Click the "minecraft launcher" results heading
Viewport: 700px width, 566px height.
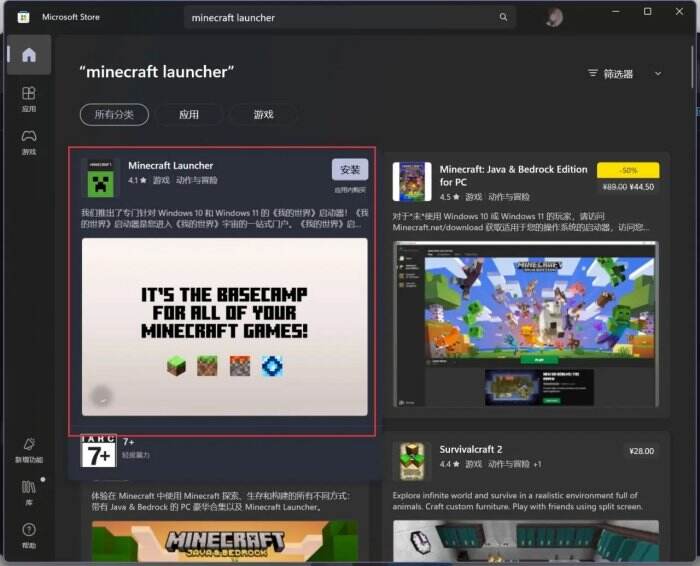[157, 72]
